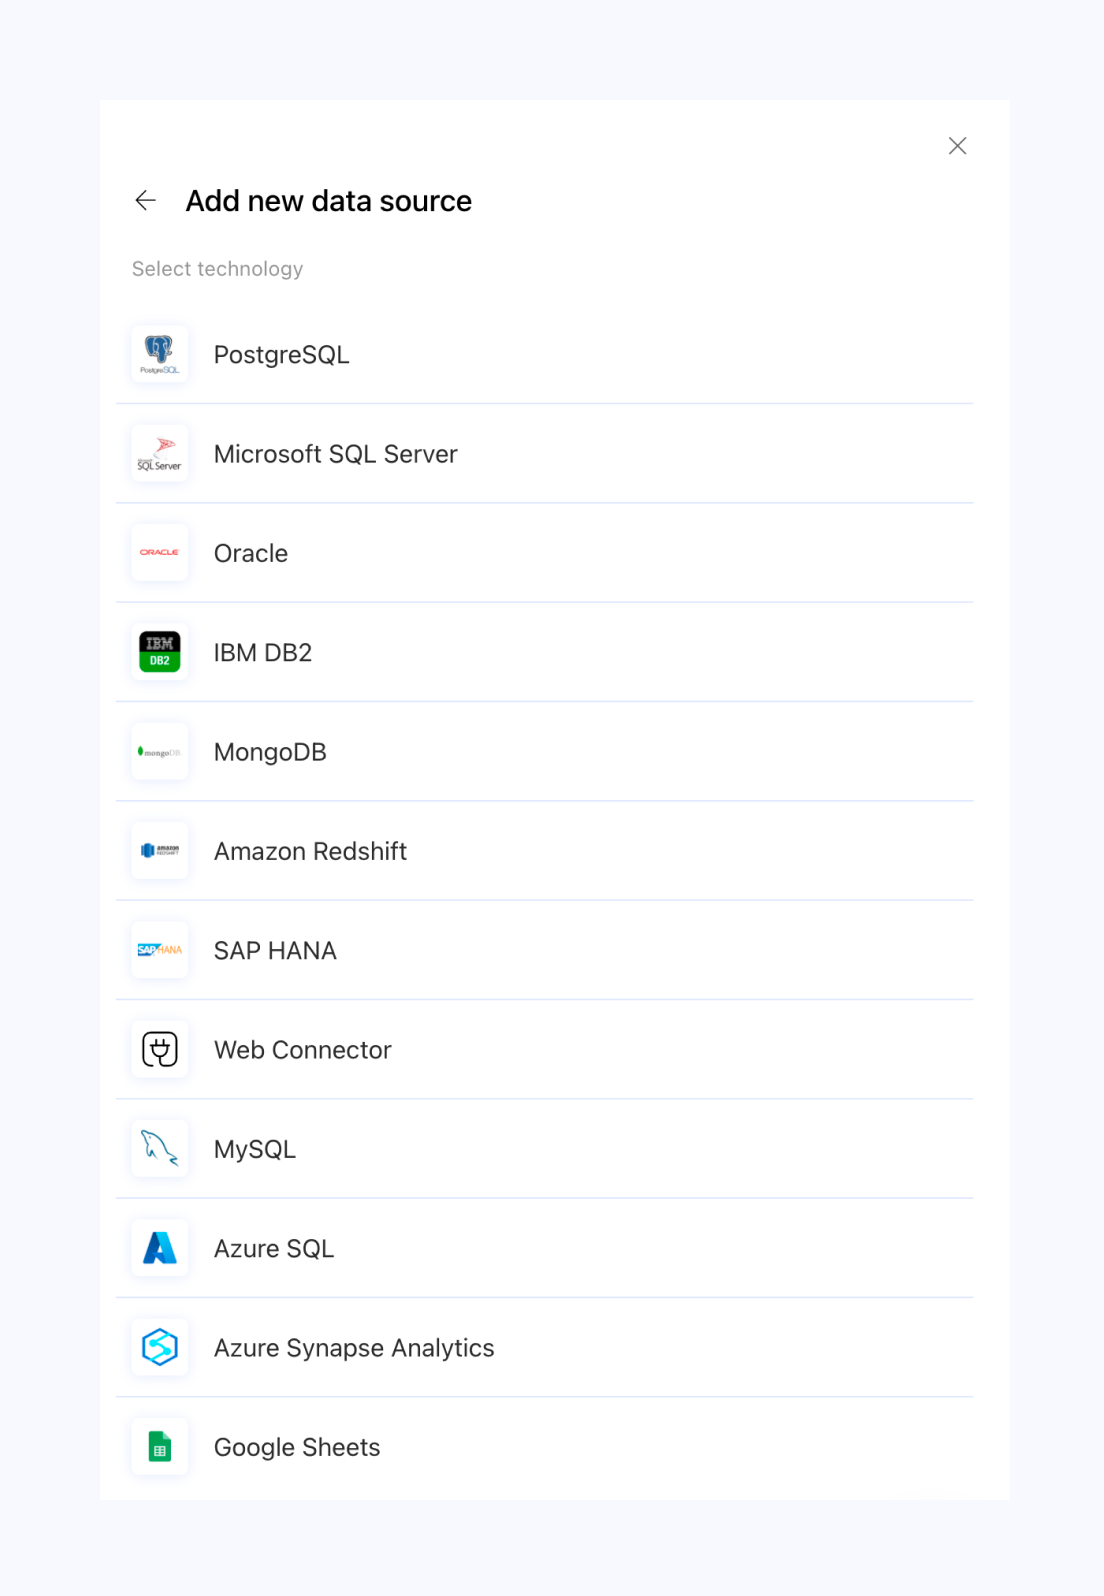
Task: Click the Azure Synapse hexagon icon
Action: coord(160,1348)
